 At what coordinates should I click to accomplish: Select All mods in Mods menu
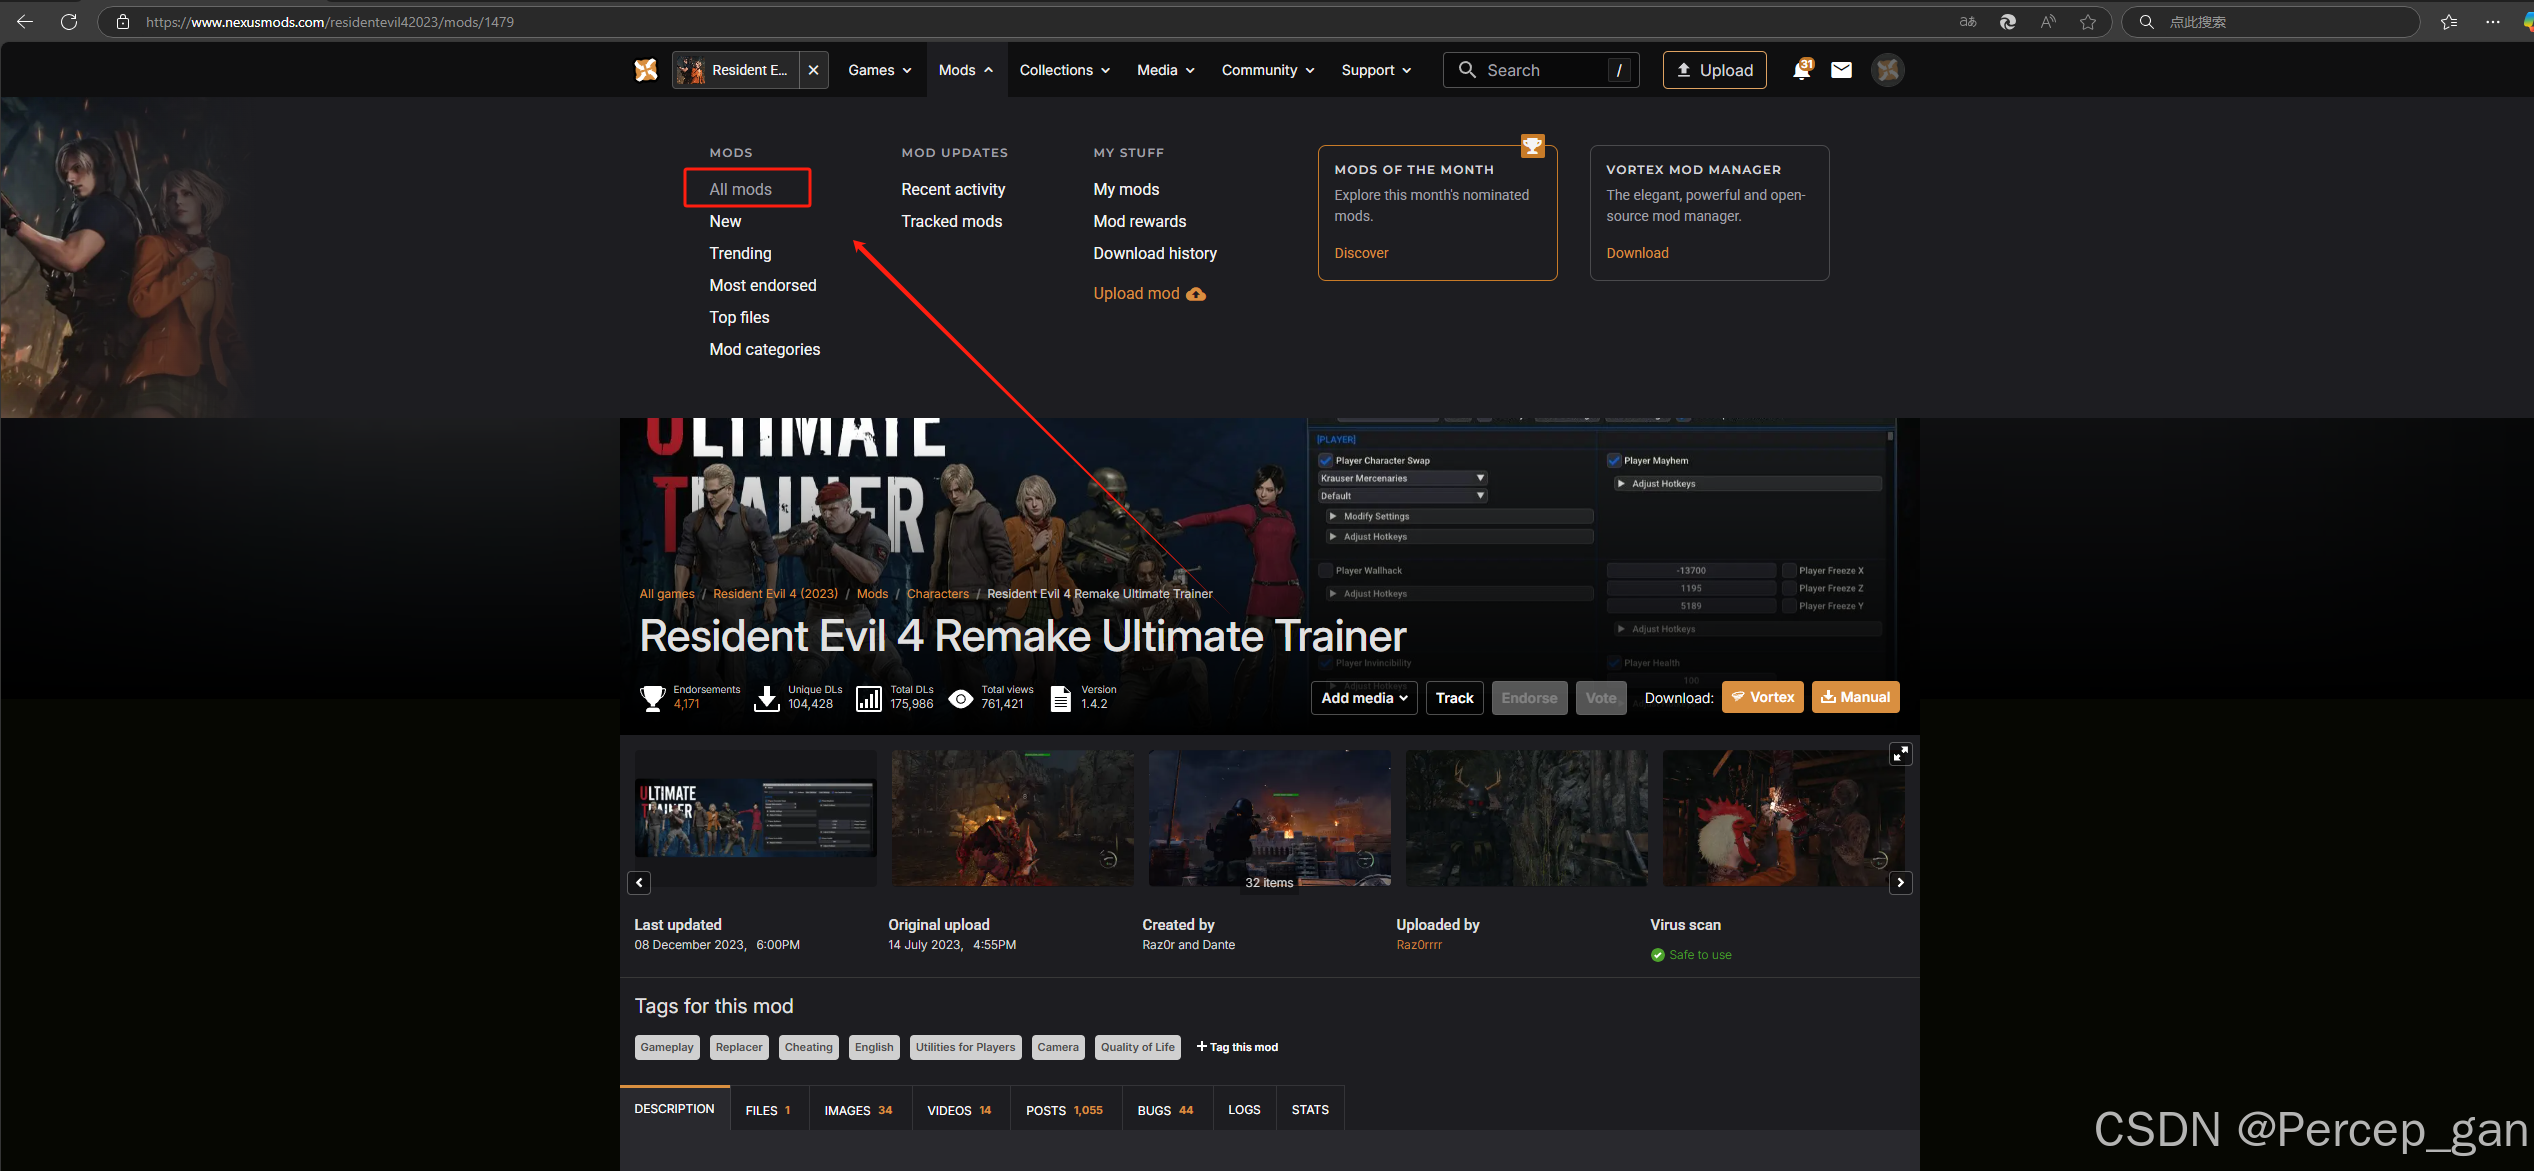741,189
